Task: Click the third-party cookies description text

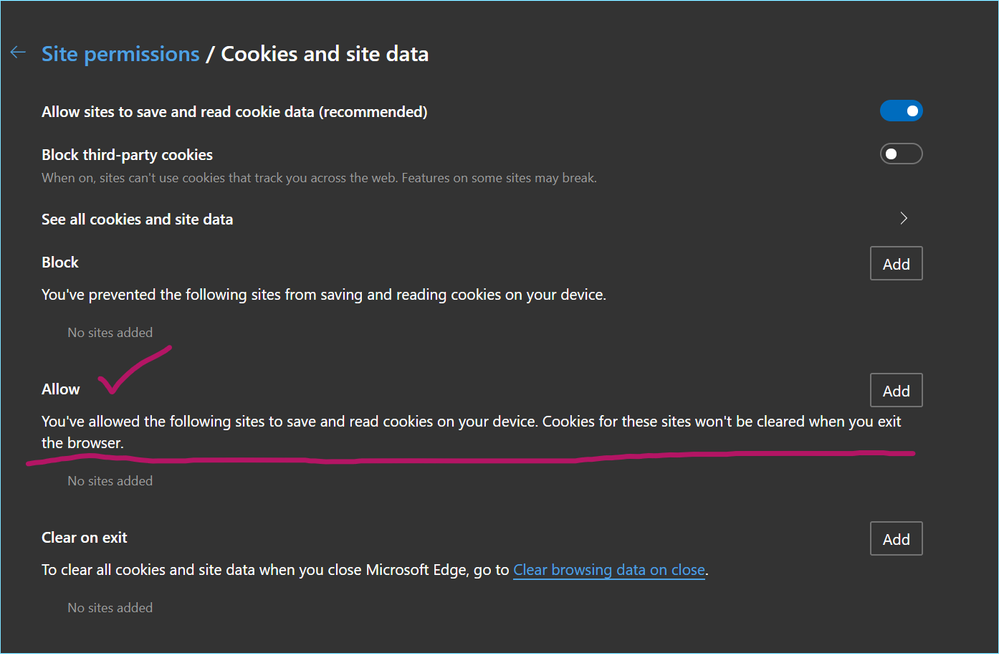Action: (319, 178)
